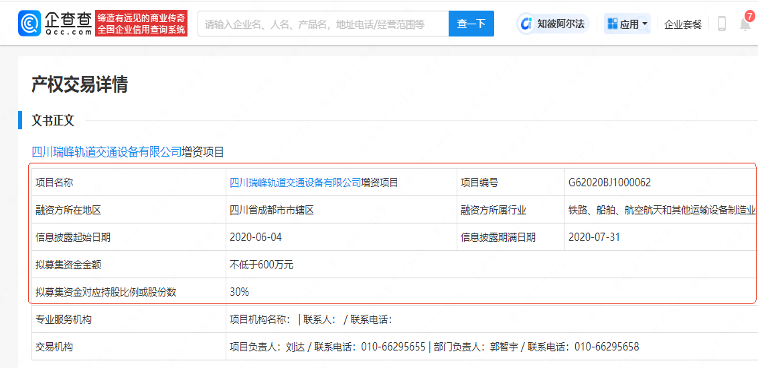Click the mobile phone icon in header
Screen dimensions: 758x368
coord(722,24)
